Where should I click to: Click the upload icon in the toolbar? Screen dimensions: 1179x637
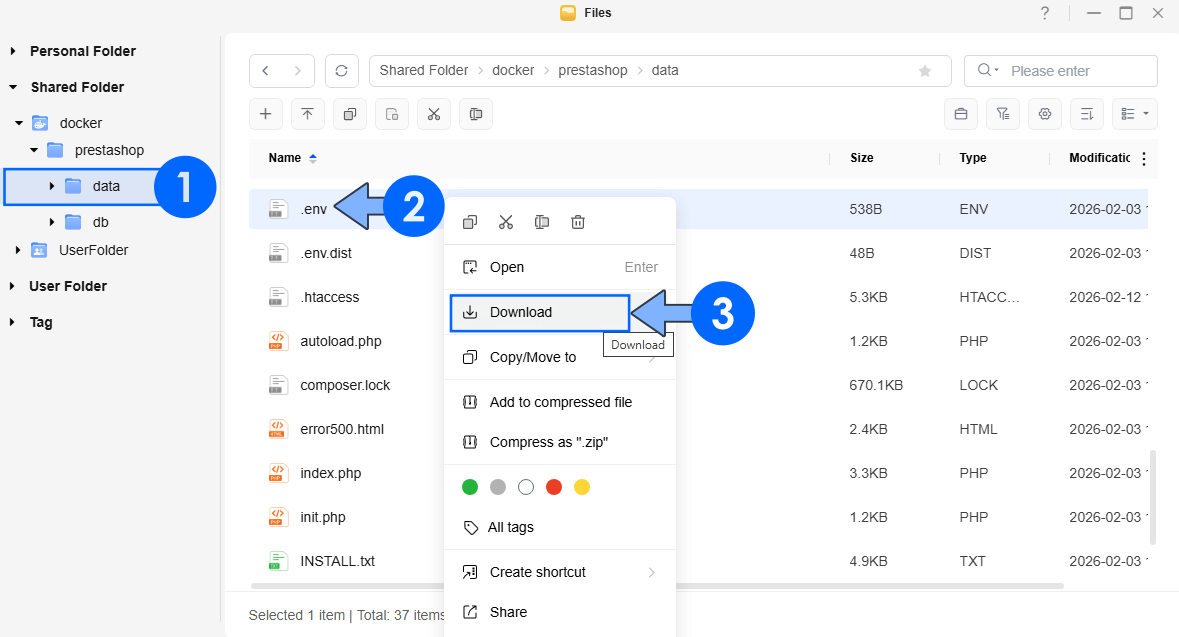tap(307, 114)
